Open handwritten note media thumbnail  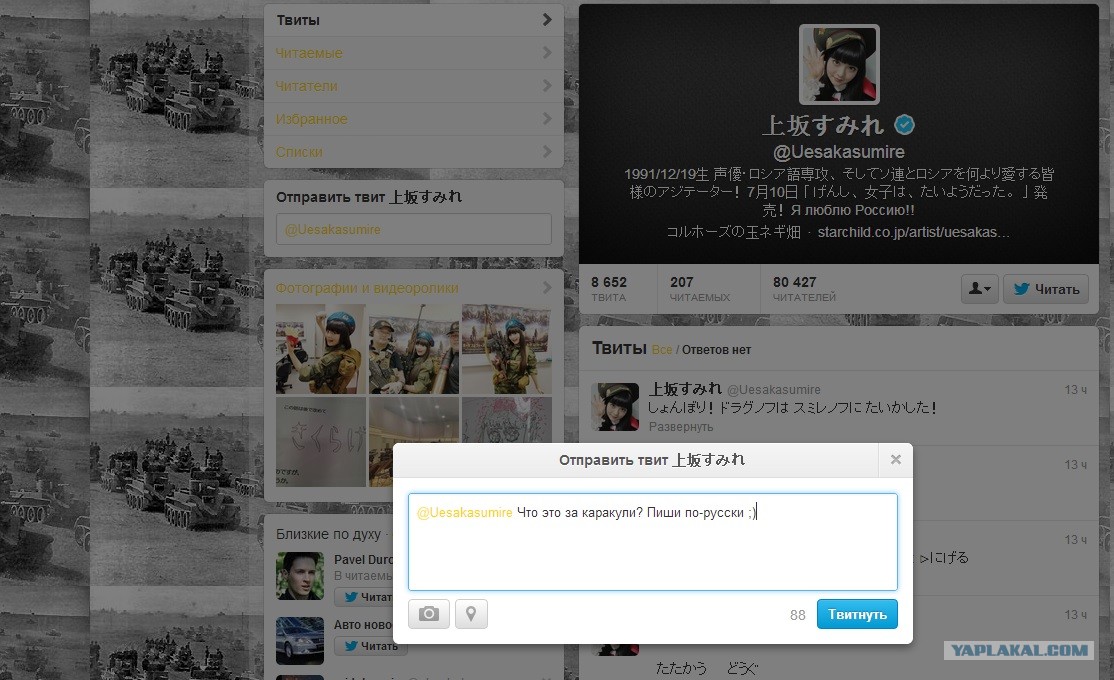coord(320,442)
